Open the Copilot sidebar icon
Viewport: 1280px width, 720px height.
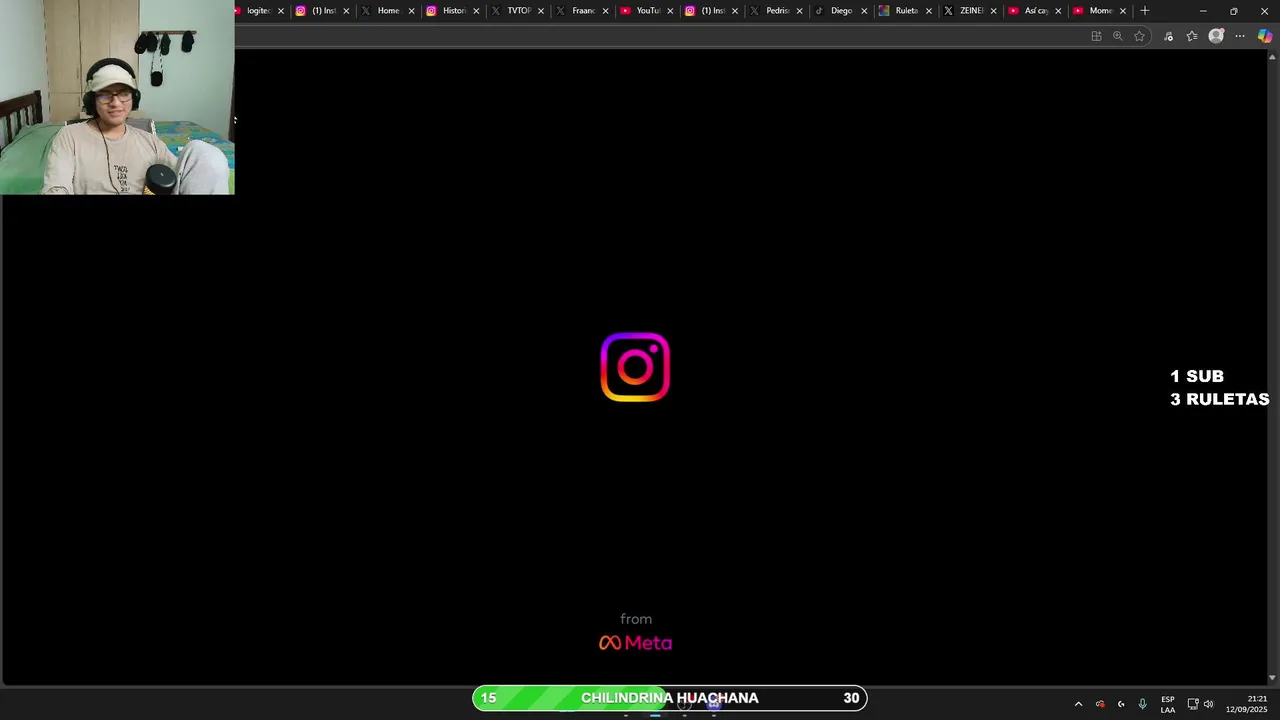point(1265,36)
